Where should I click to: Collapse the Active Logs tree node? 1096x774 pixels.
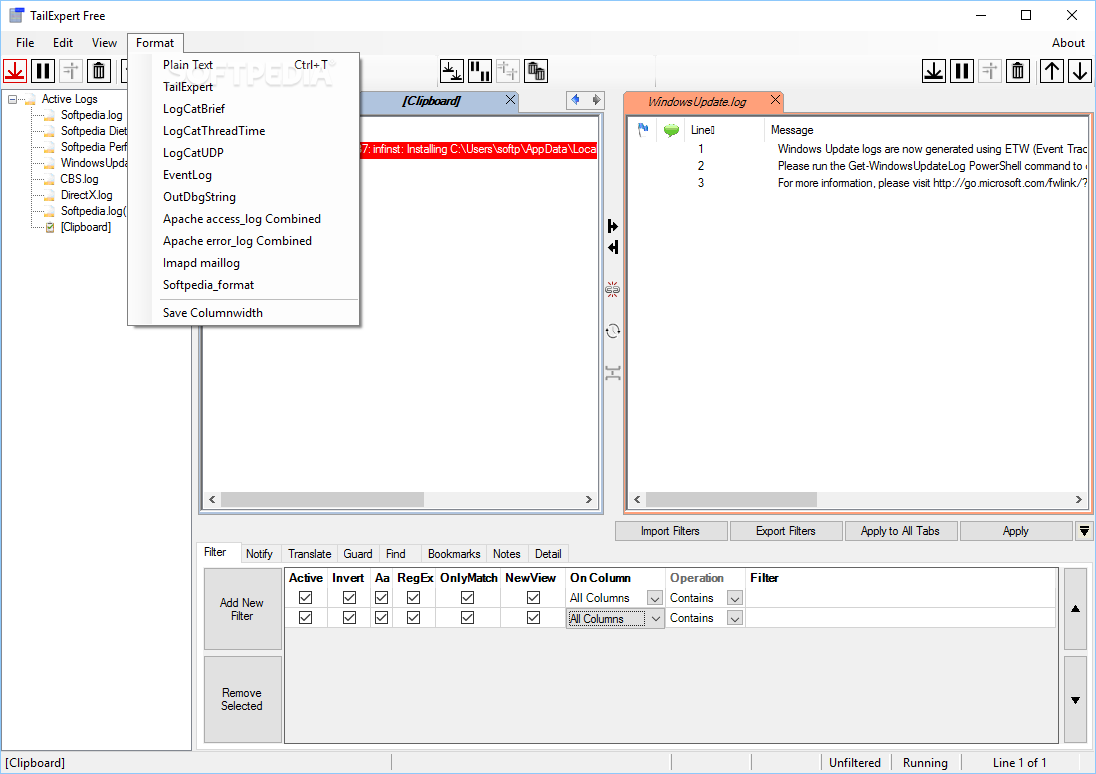(x=12, y=99)
